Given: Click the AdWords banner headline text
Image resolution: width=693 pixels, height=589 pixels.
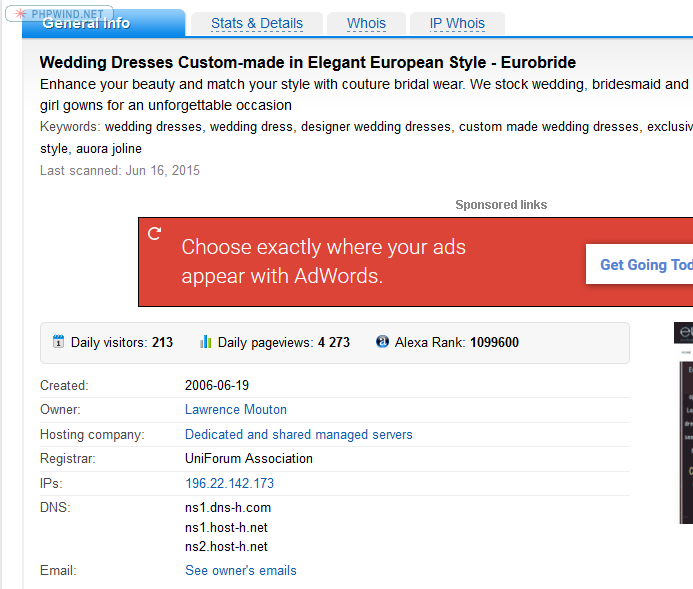Looking at the screenshot, I should pyautogui.click(x=323, y=261).
